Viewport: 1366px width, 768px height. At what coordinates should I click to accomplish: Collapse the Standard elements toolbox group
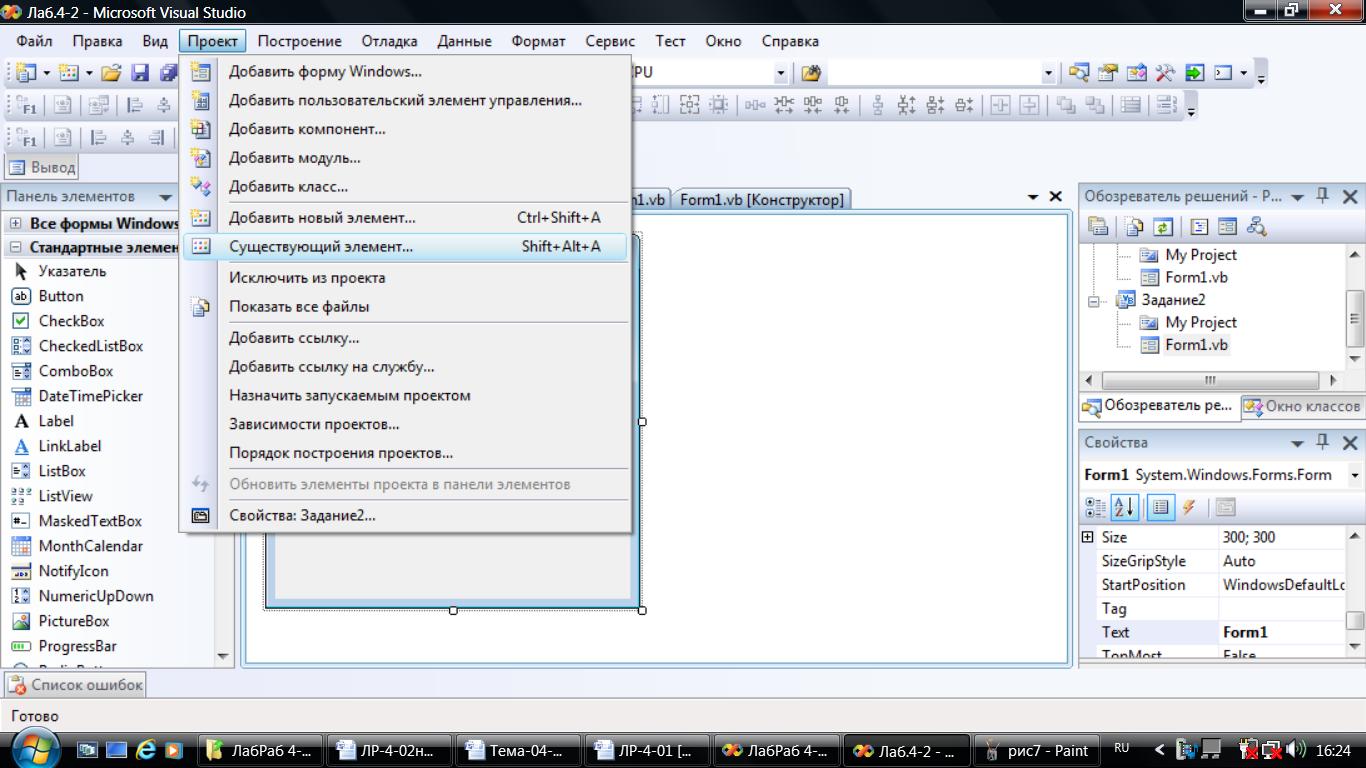(15, 247)
